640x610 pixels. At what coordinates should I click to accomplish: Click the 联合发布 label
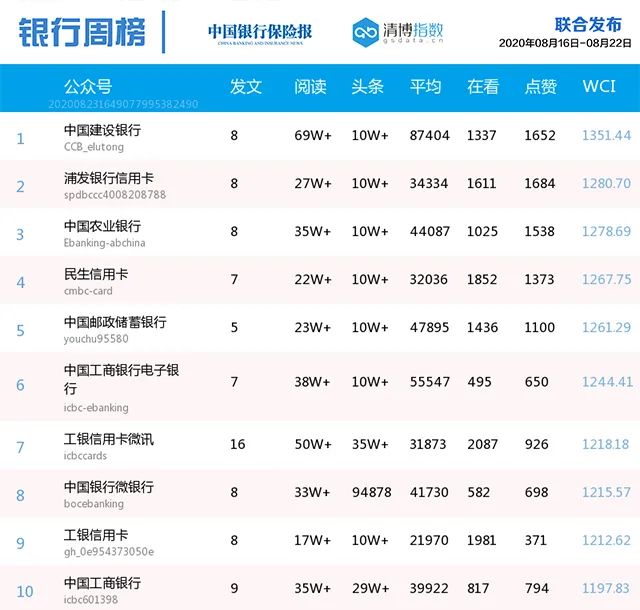588,24
